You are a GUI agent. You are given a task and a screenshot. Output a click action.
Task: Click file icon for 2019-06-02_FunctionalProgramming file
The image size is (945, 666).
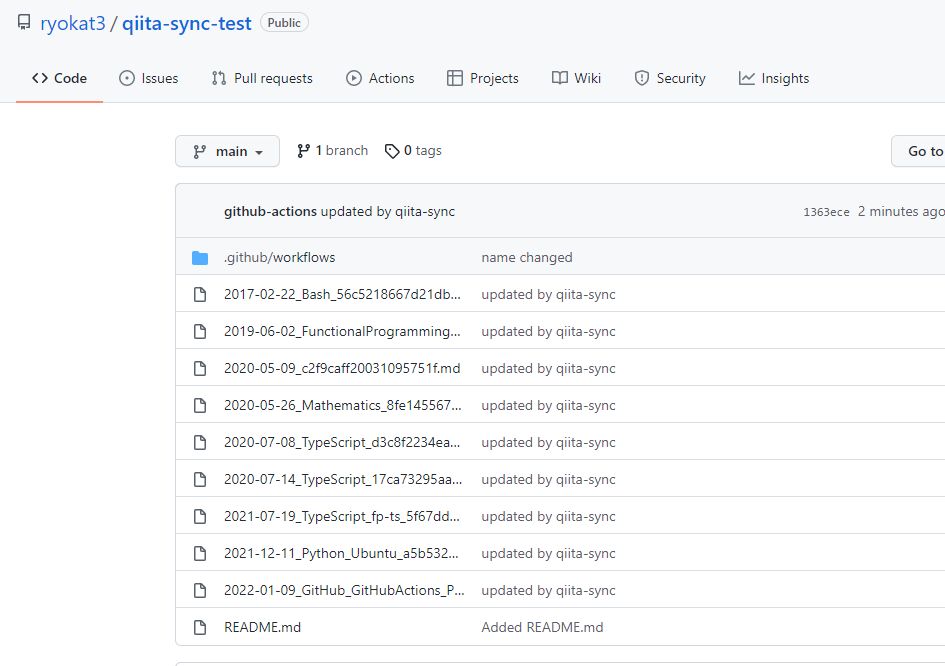pyautogui.click(x=200, y=331)
